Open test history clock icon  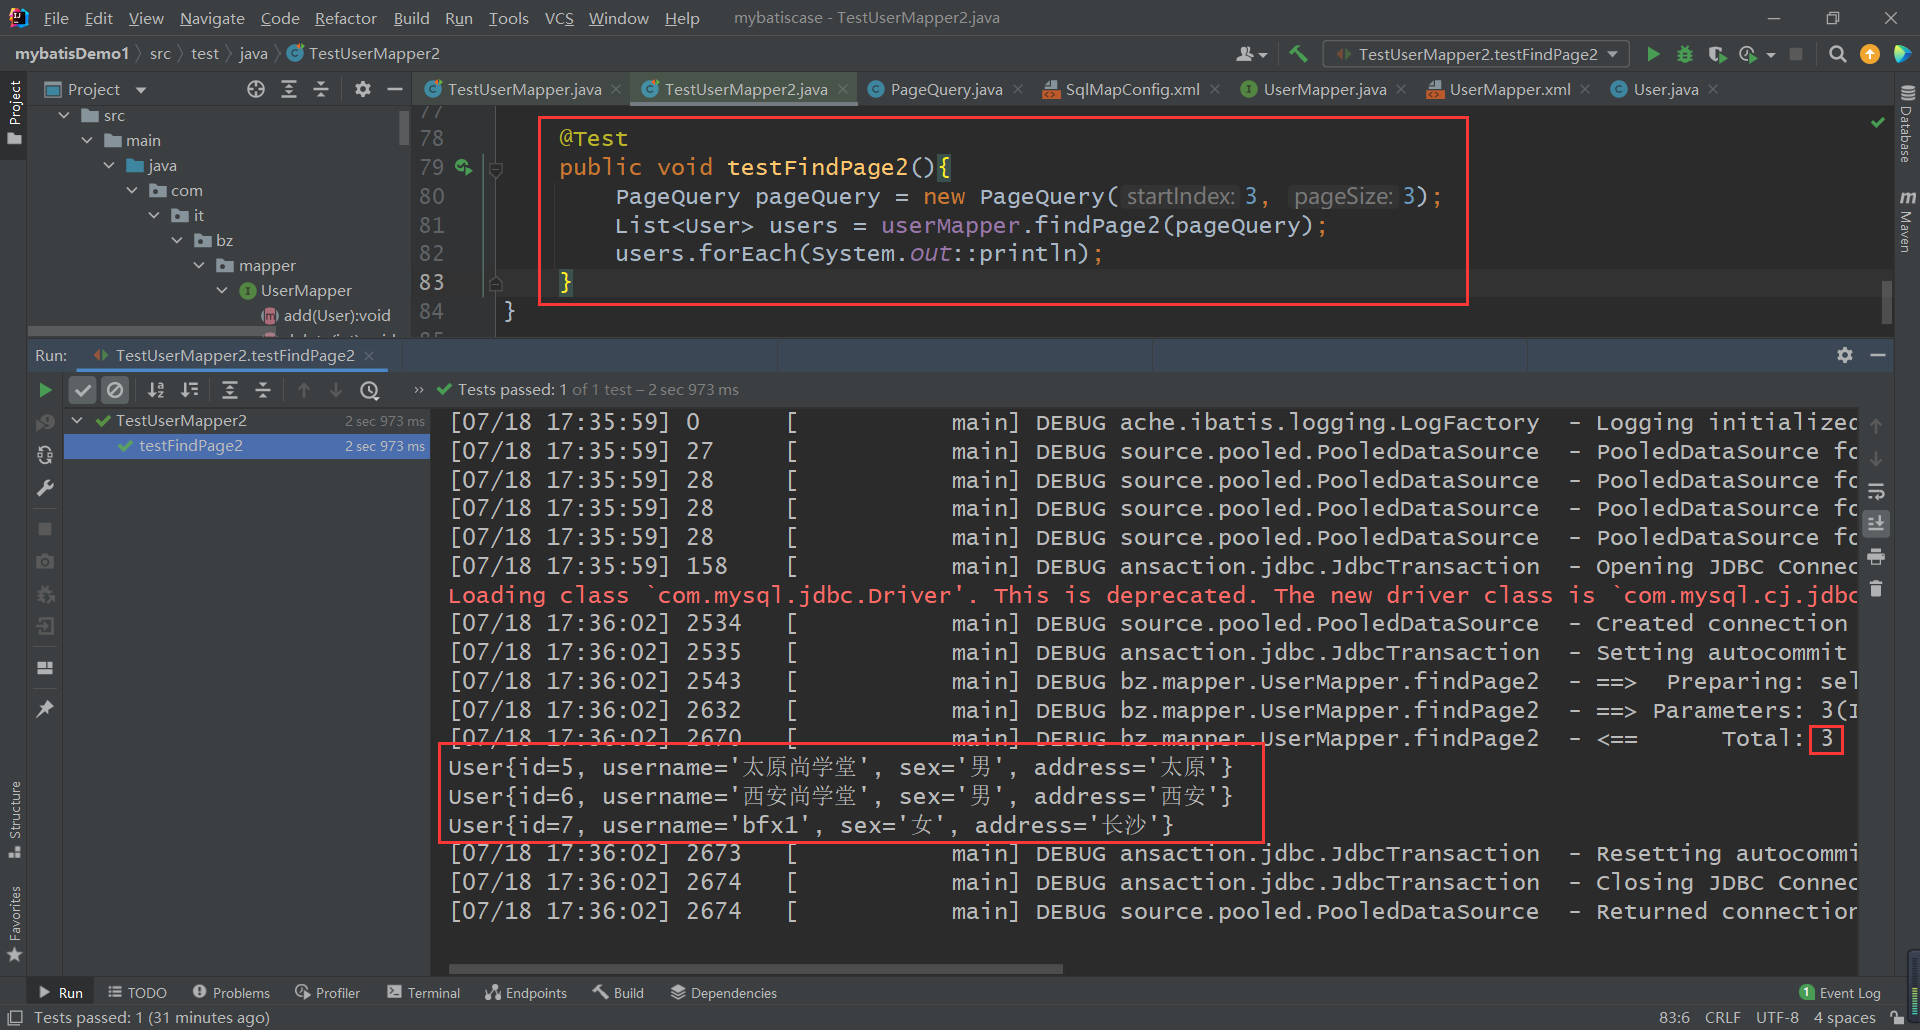pyautogui.click(x=370, y=390)
